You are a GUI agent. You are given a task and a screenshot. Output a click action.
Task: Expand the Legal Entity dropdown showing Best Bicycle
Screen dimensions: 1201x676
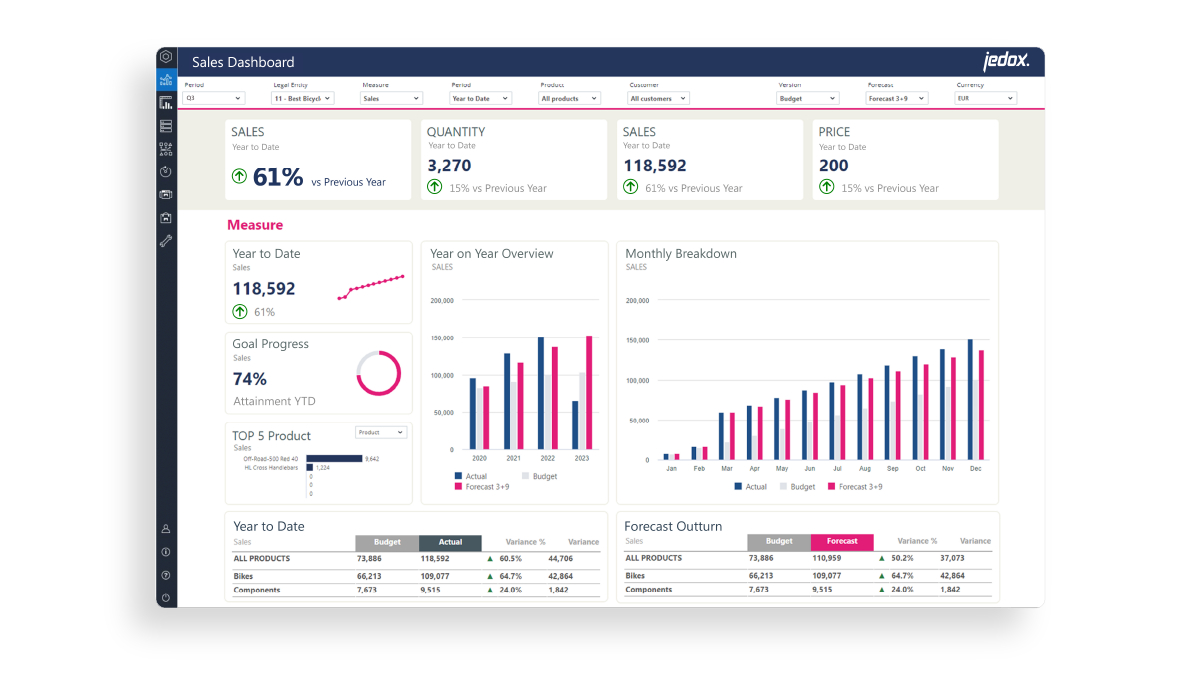(x=304, y=98)
